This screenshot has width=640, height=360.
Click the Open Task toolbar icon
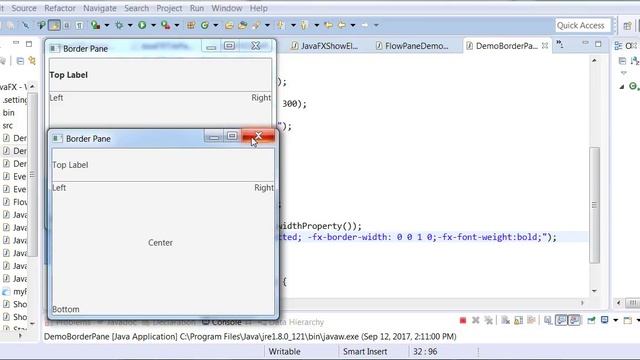coord(243,25)
